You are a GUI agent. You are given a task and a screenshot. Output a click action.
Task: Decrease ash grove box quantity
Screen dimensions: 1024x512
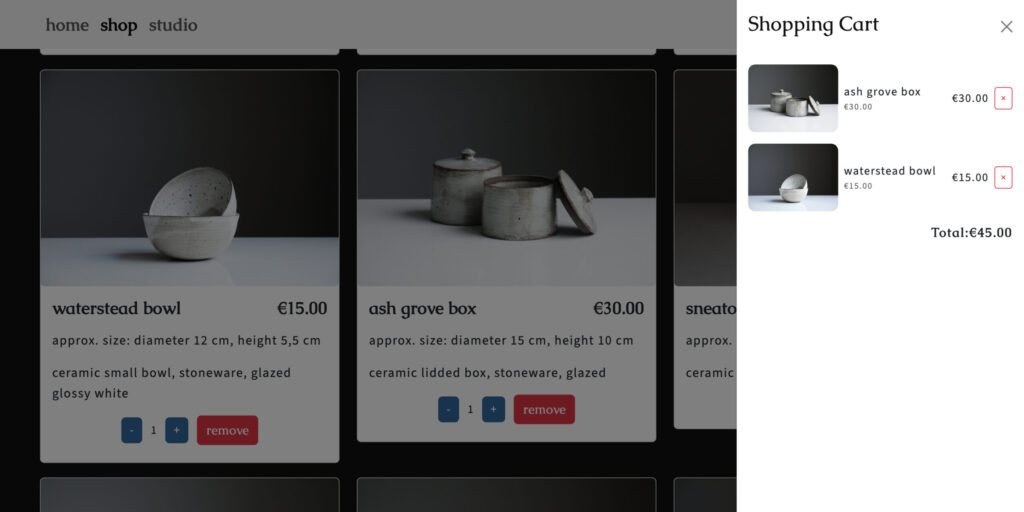[x=448, y=409]
